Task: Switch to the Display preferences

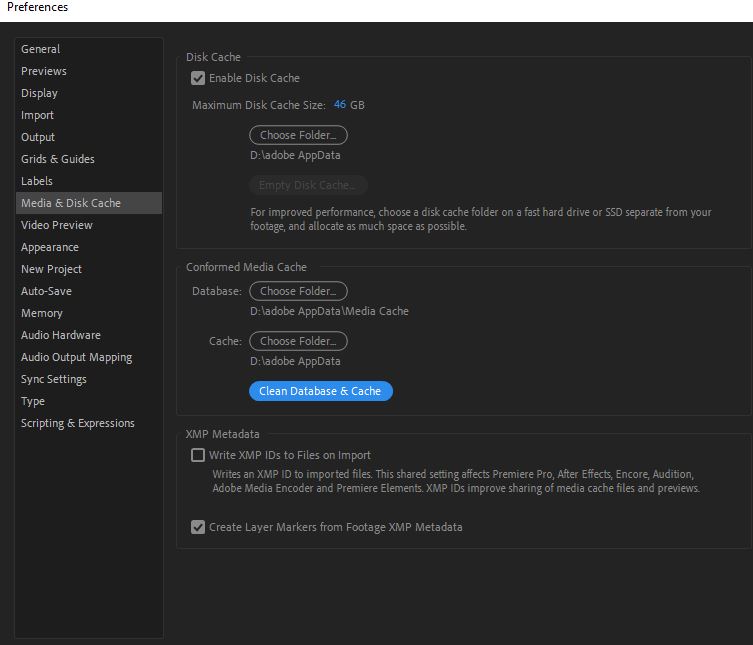Action: coord(40,93)
